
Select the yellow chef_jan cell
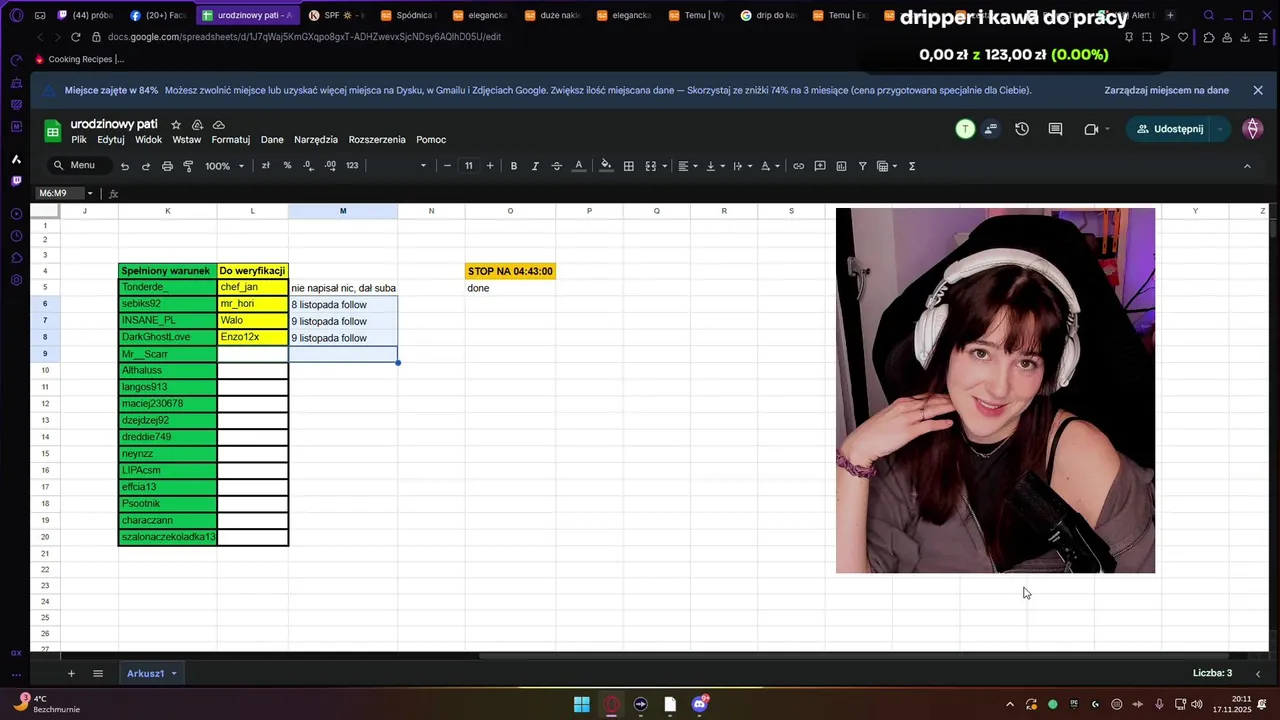[253, 288]
